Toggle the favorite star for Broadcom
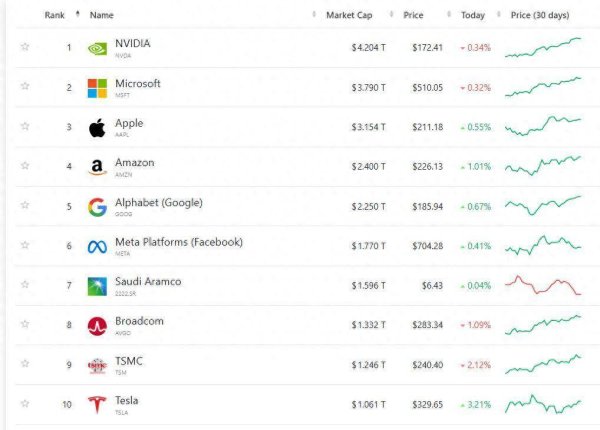The height and width of the screenshot is (430, 600). [x=25, y=324]
